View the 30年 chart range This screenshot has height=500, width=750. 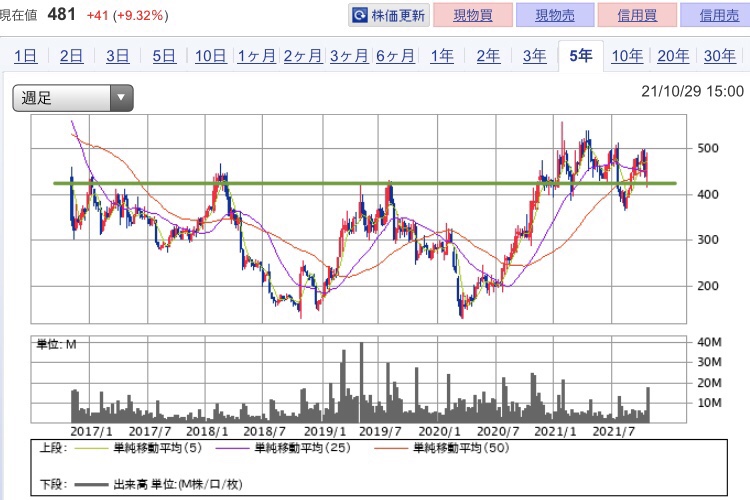[719, 56]
